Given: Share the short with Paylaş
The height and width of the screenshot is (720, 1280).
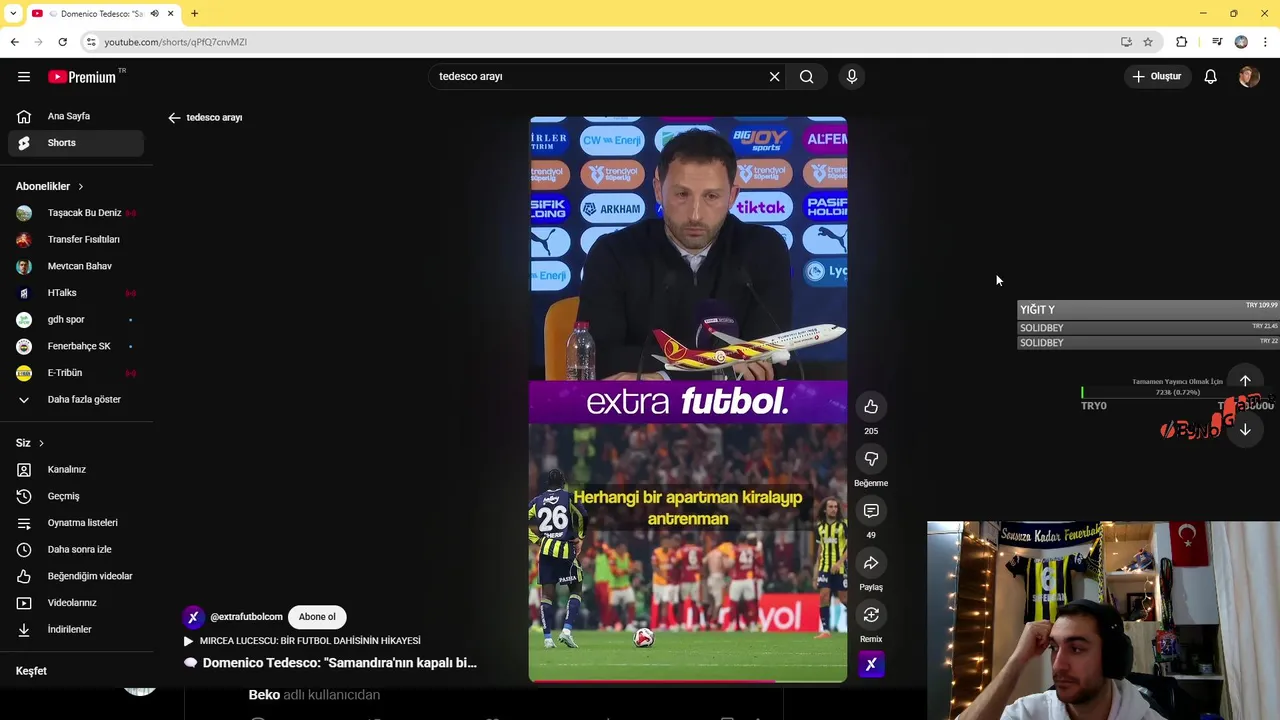Looking at the screenshot, I should click(x=871, y=563).
